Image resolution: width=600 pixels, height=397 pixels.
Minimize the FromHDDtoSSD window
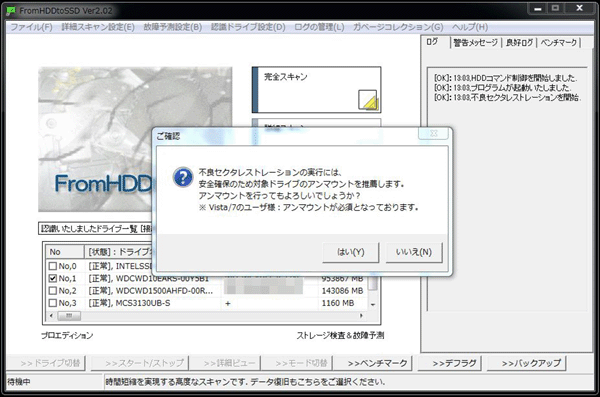coord(538,8)
